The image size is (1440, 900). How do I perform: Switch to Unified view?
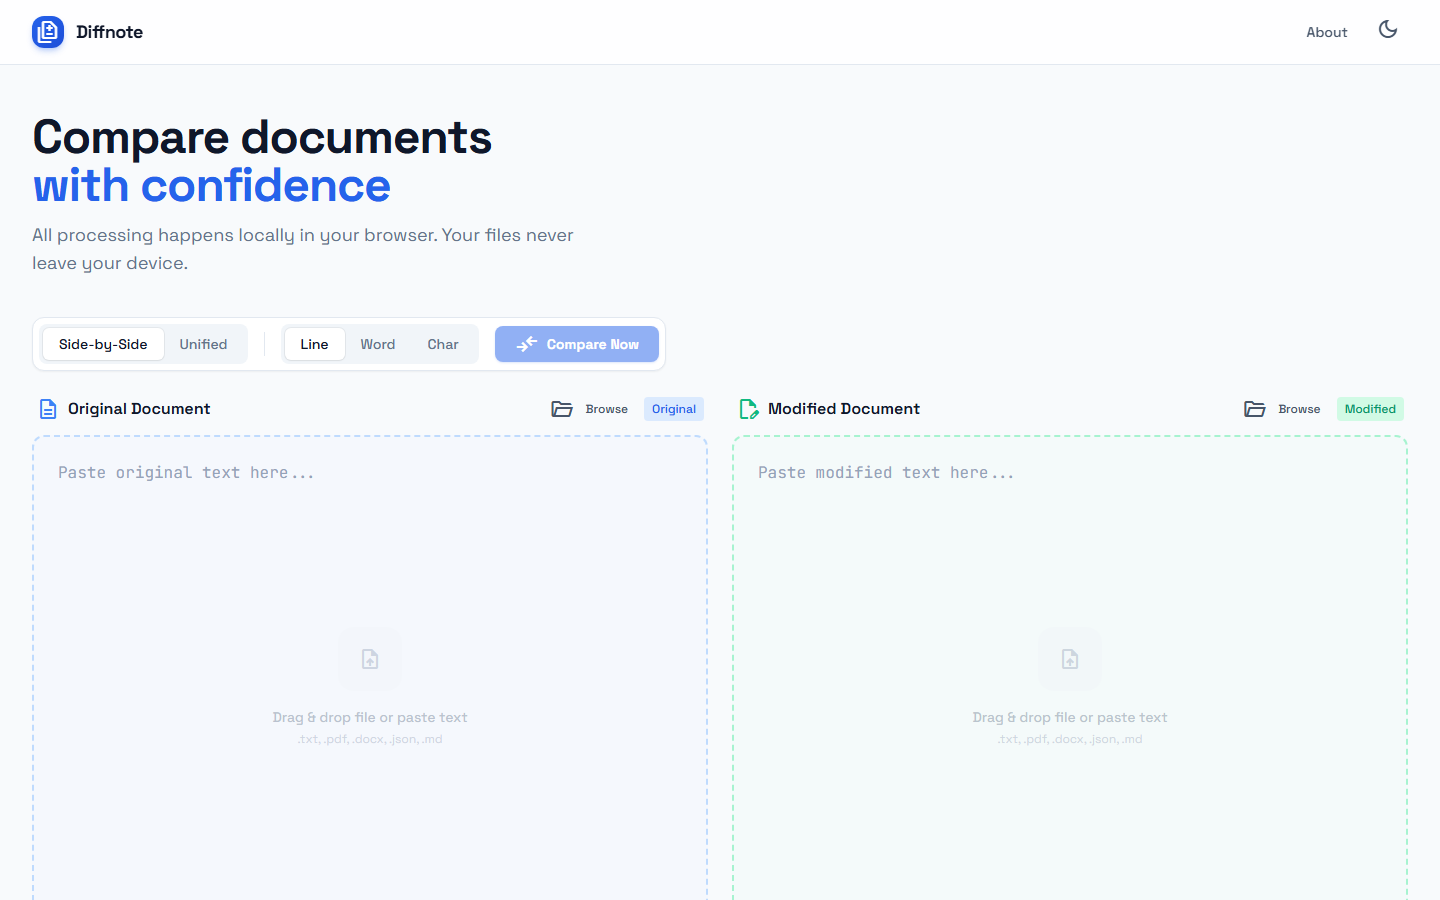point(203,344)
